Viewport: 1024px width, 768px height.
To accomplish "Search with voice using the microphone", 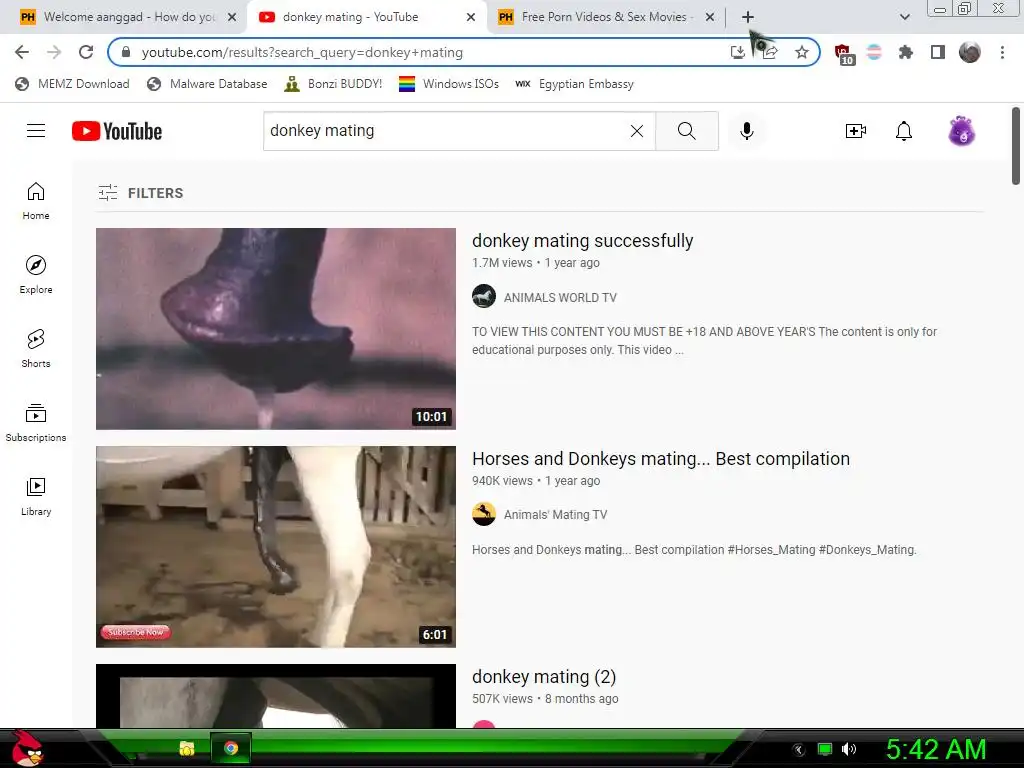I will (746, 131).
